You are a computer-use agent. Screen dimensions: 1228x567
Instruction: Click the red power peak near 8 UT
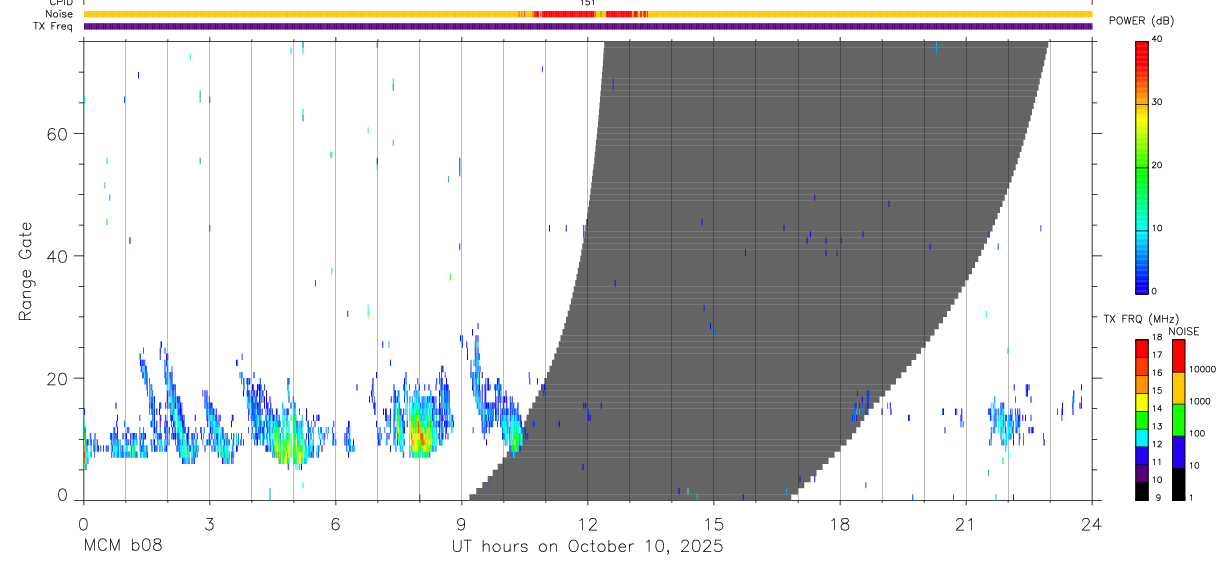click(421, 437)
